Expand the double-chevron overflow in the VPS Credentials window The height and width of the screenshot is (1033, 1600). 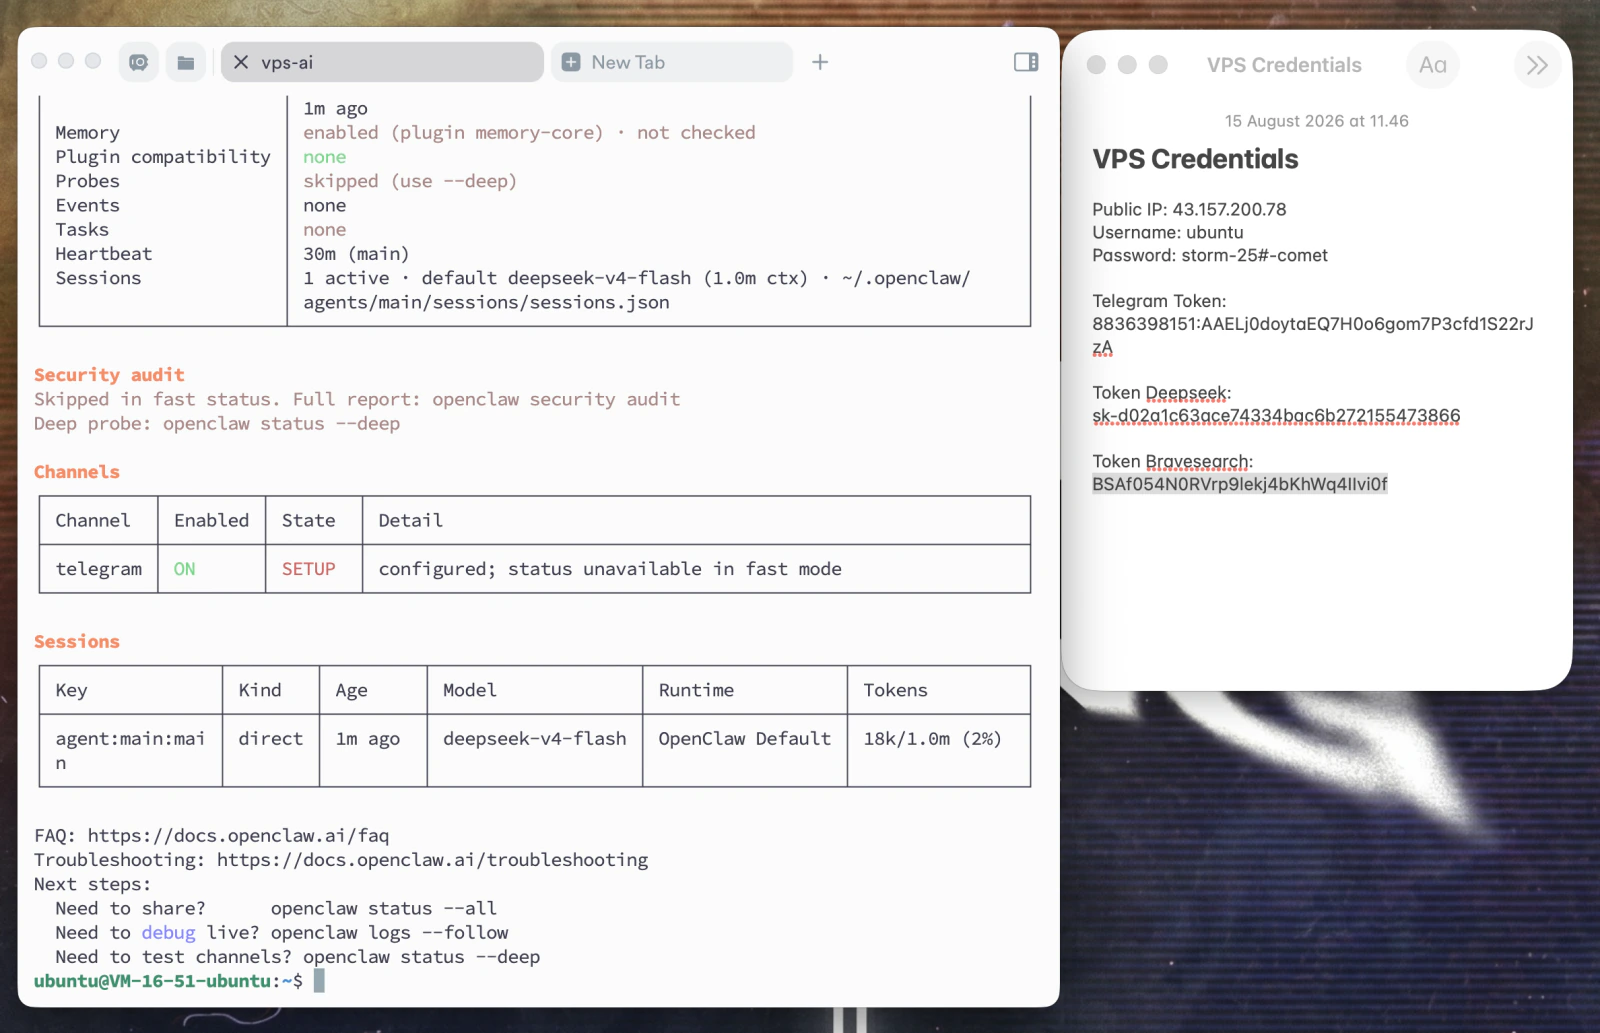pyautogui.click(x=1537, y=65)
